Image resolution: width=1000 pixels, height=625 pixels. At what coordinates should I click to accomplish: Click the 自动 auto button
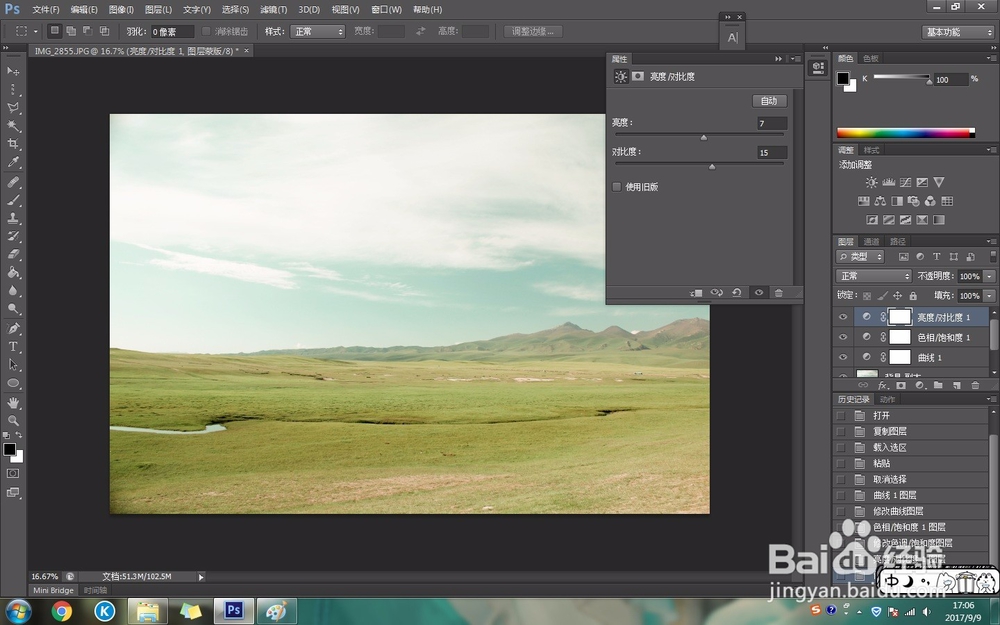769,101
